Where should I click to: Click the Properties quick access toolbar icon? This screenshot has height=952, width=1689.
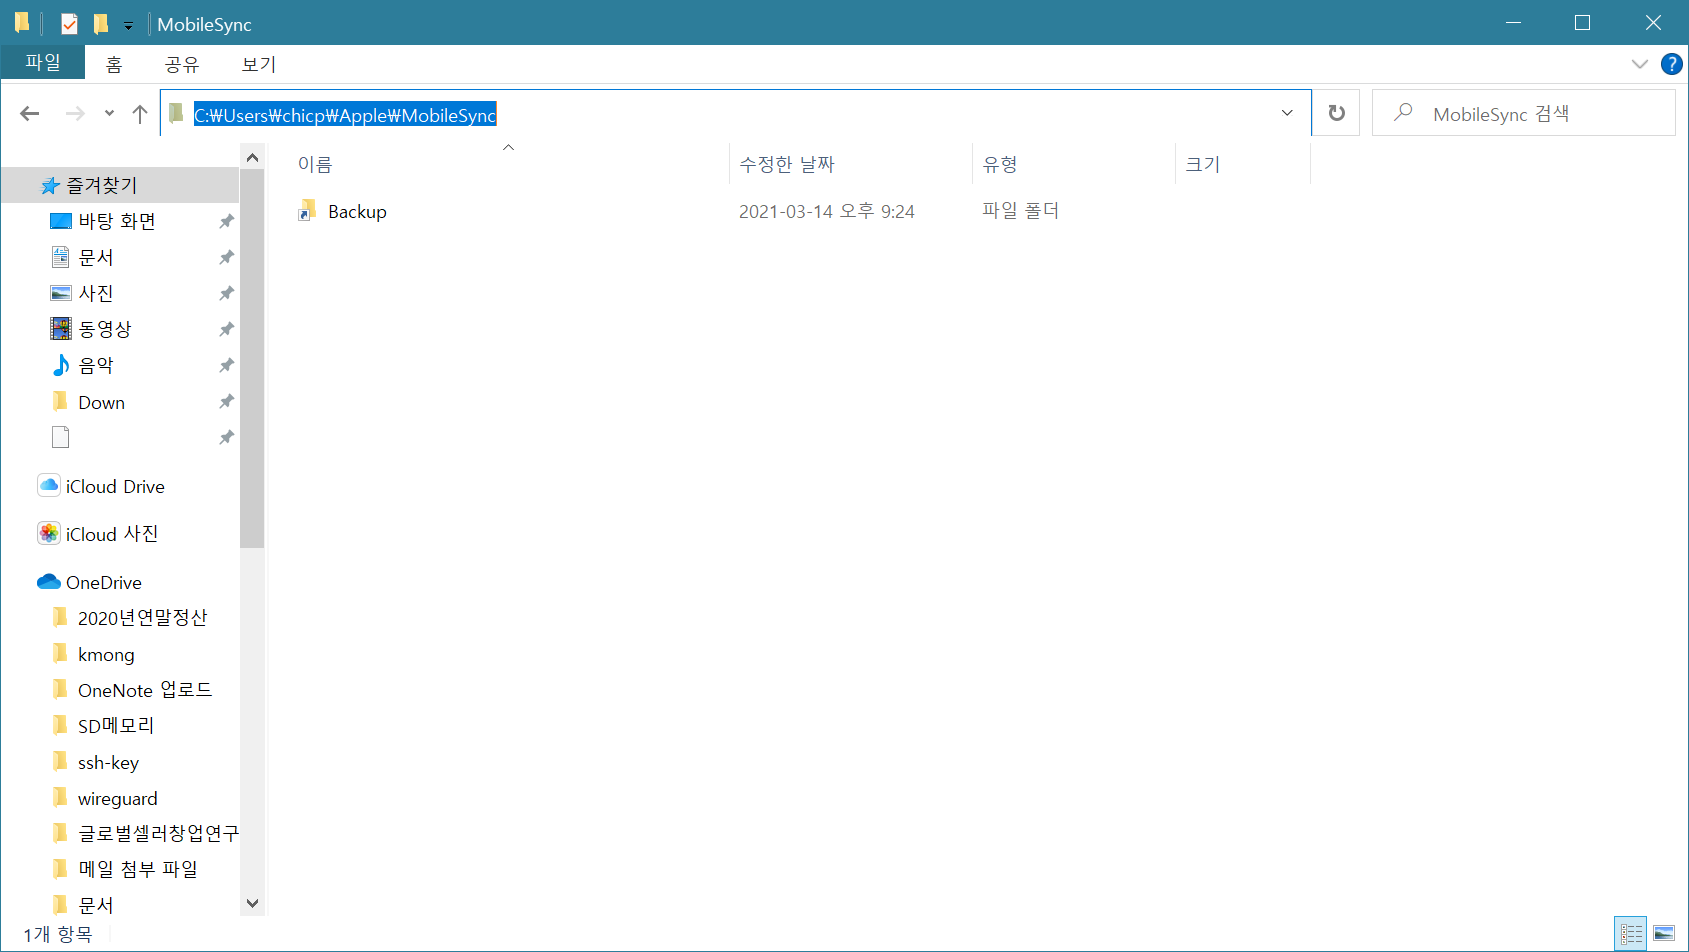click(x=69, y=23)
